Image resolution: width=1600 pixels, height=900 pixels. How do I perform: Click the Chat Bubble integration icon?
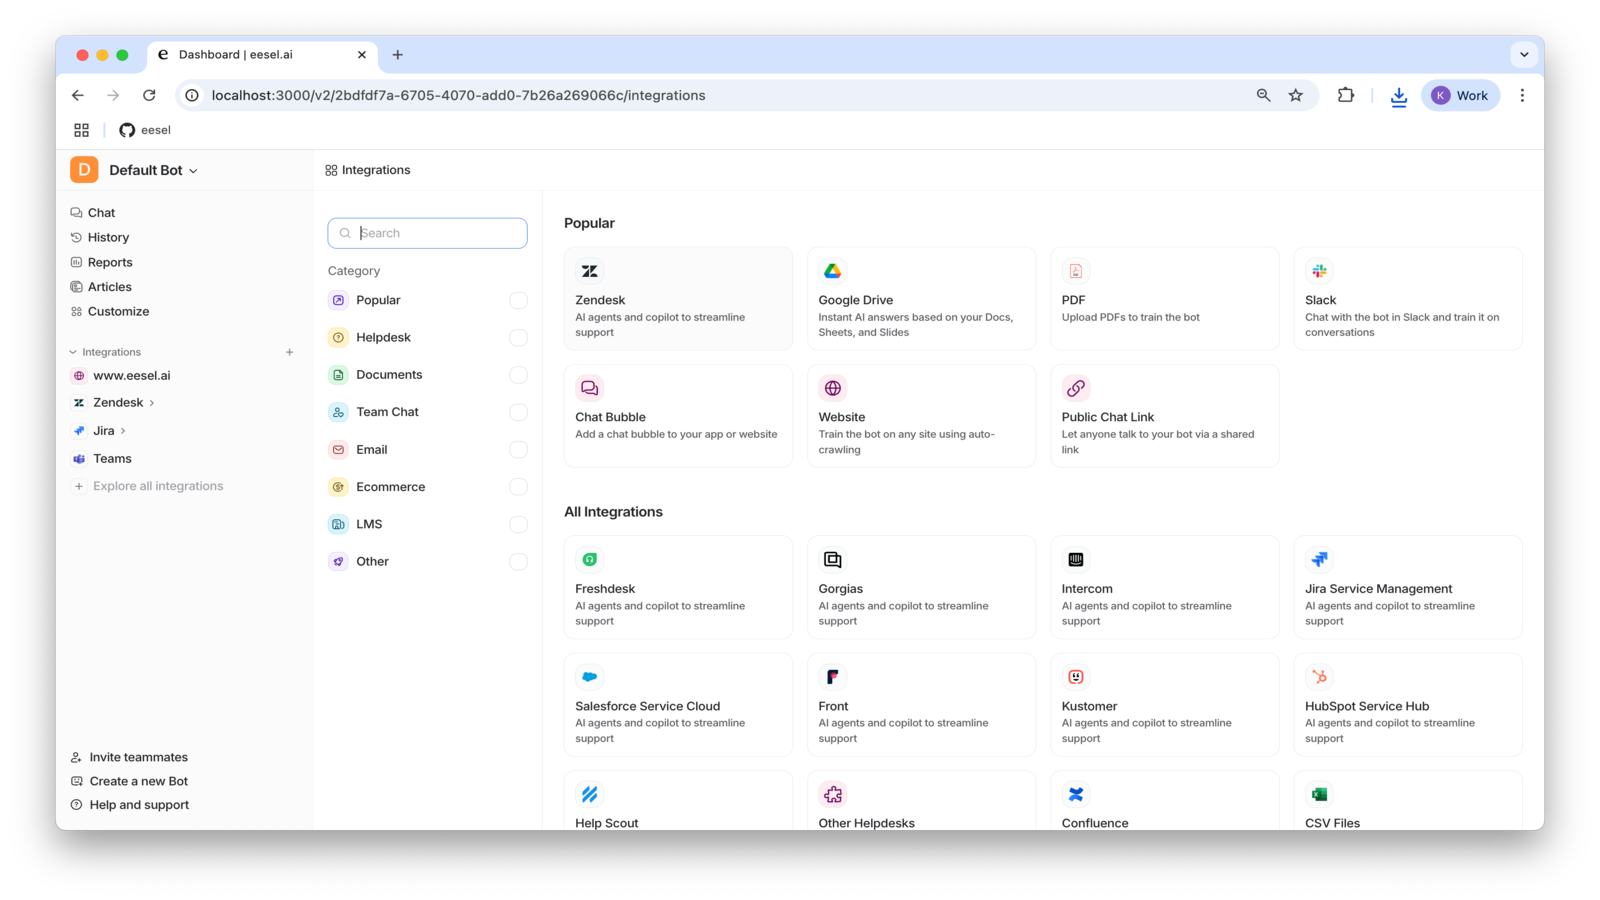pos(589,387)
